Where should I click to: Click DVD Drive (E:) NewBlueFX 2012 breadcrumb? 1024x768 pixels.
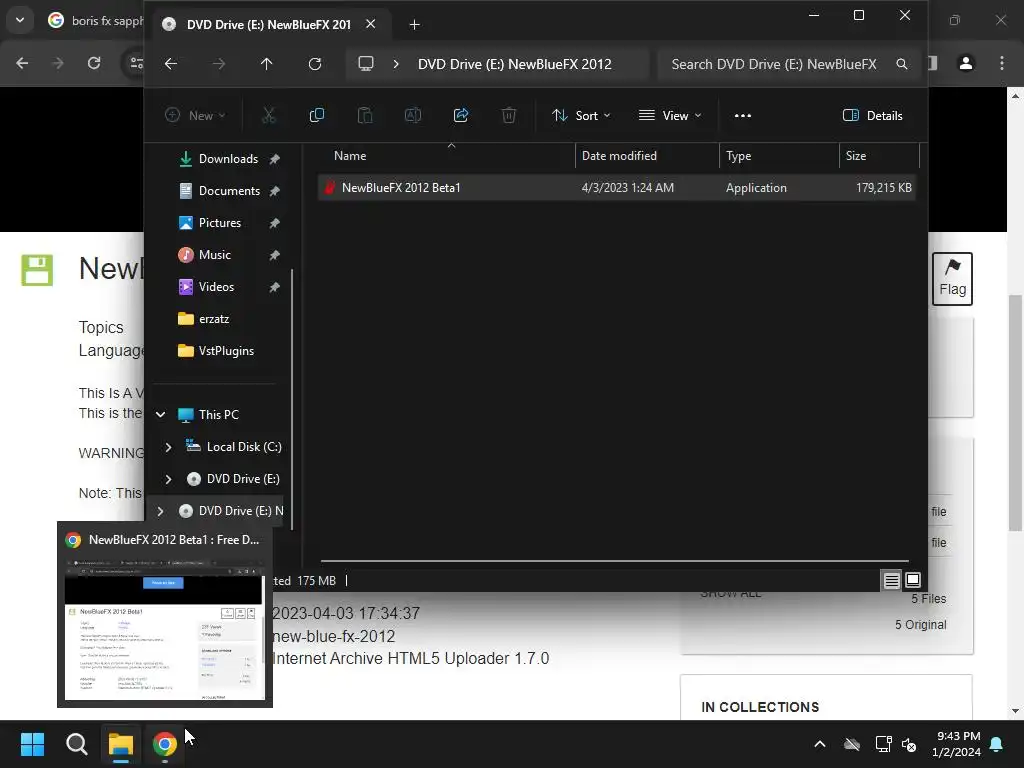point(515,64)
